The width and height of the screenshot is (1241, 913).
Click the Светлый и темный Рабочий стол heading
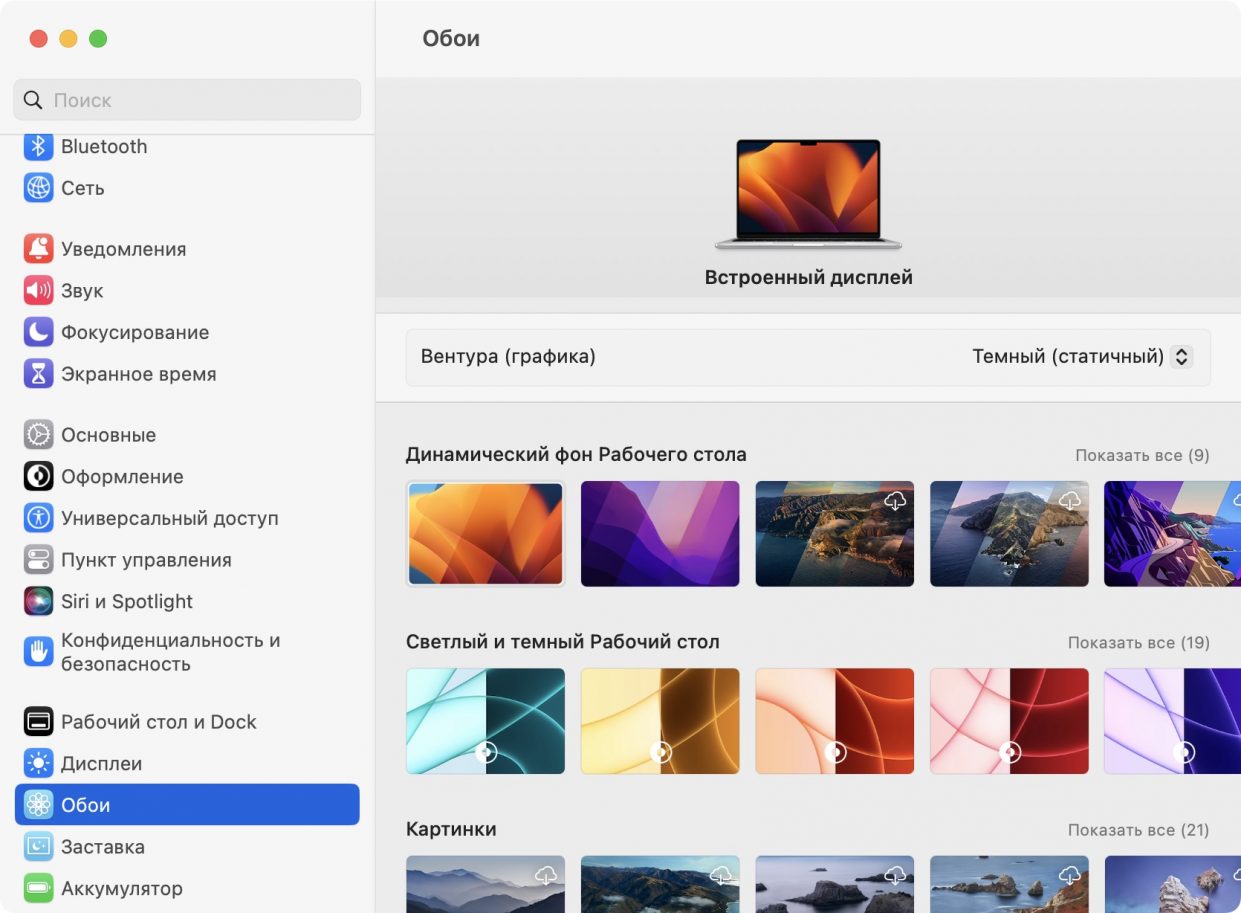point(563,642)
